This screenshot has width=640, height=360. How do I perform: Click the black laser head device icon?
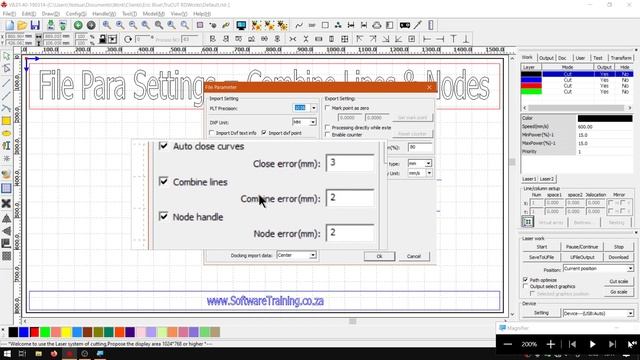point(404,25)
